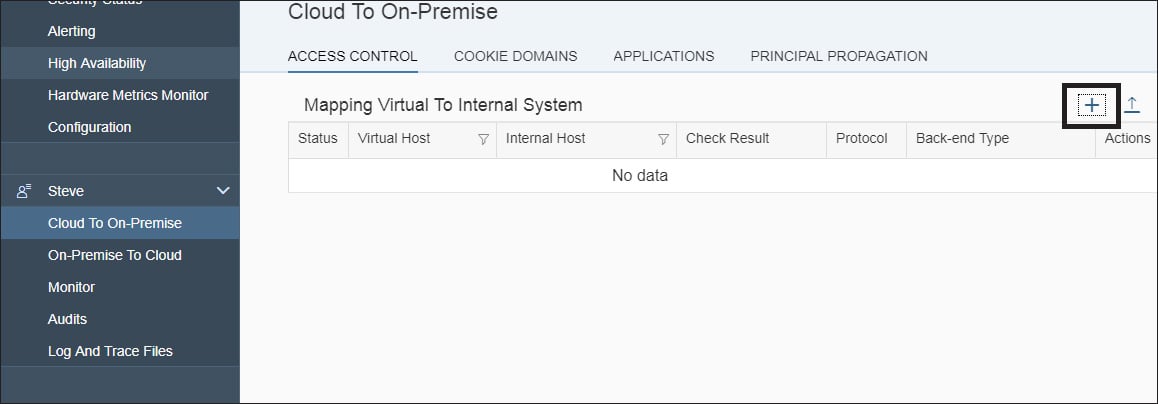Screen dimensions: 1158x404
Task: Select the Access Control tab
Action: tap(353, 56)
